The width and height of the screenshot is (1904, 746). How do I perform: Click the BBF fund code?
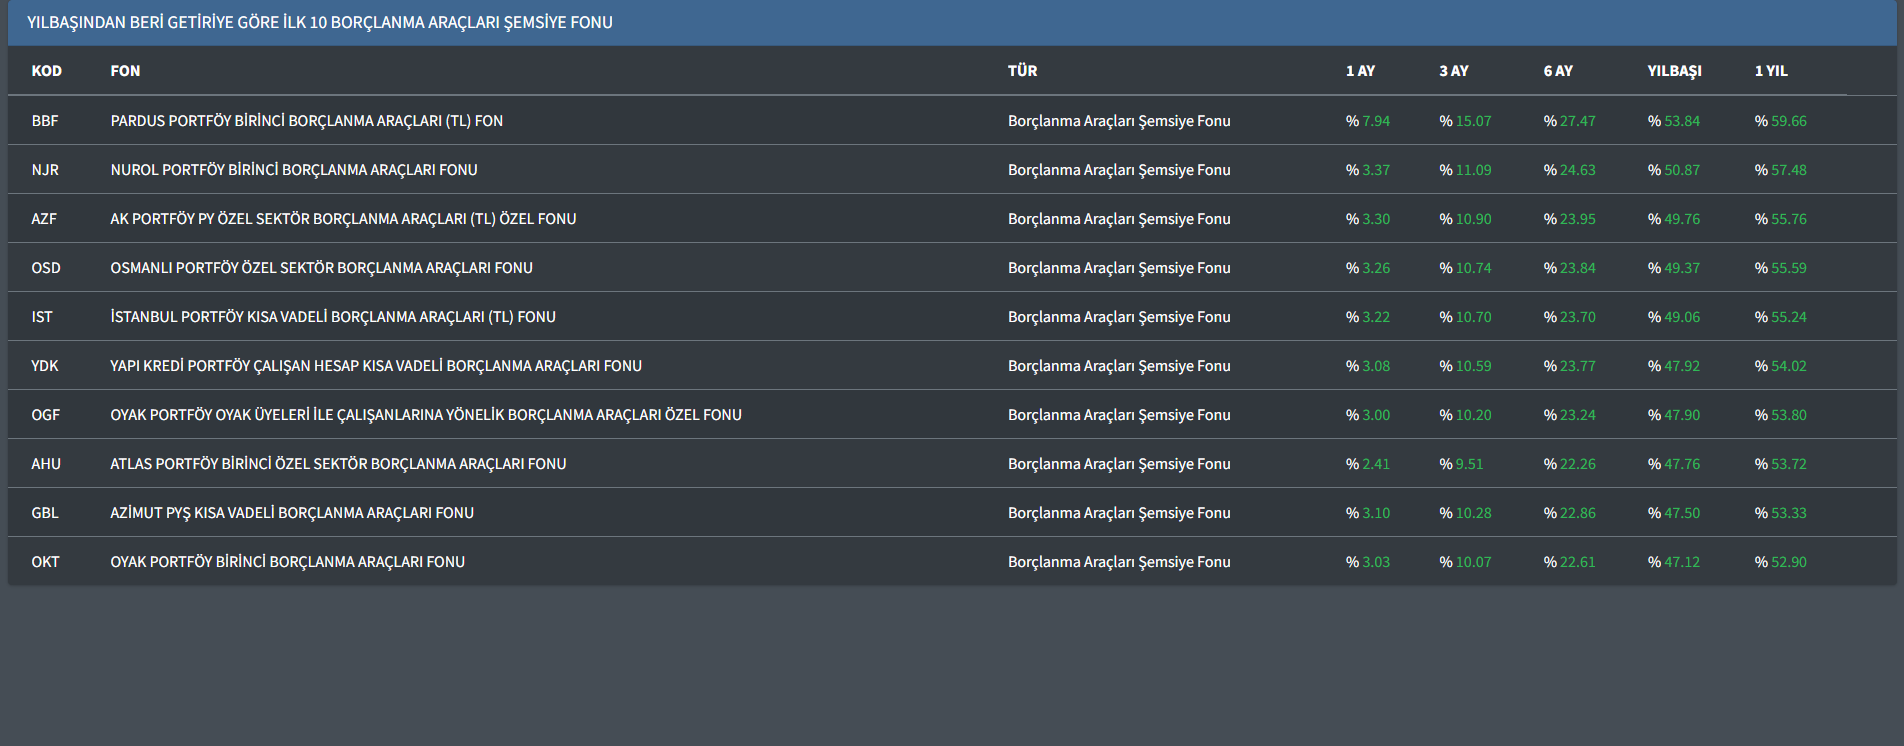pos(45,121)
